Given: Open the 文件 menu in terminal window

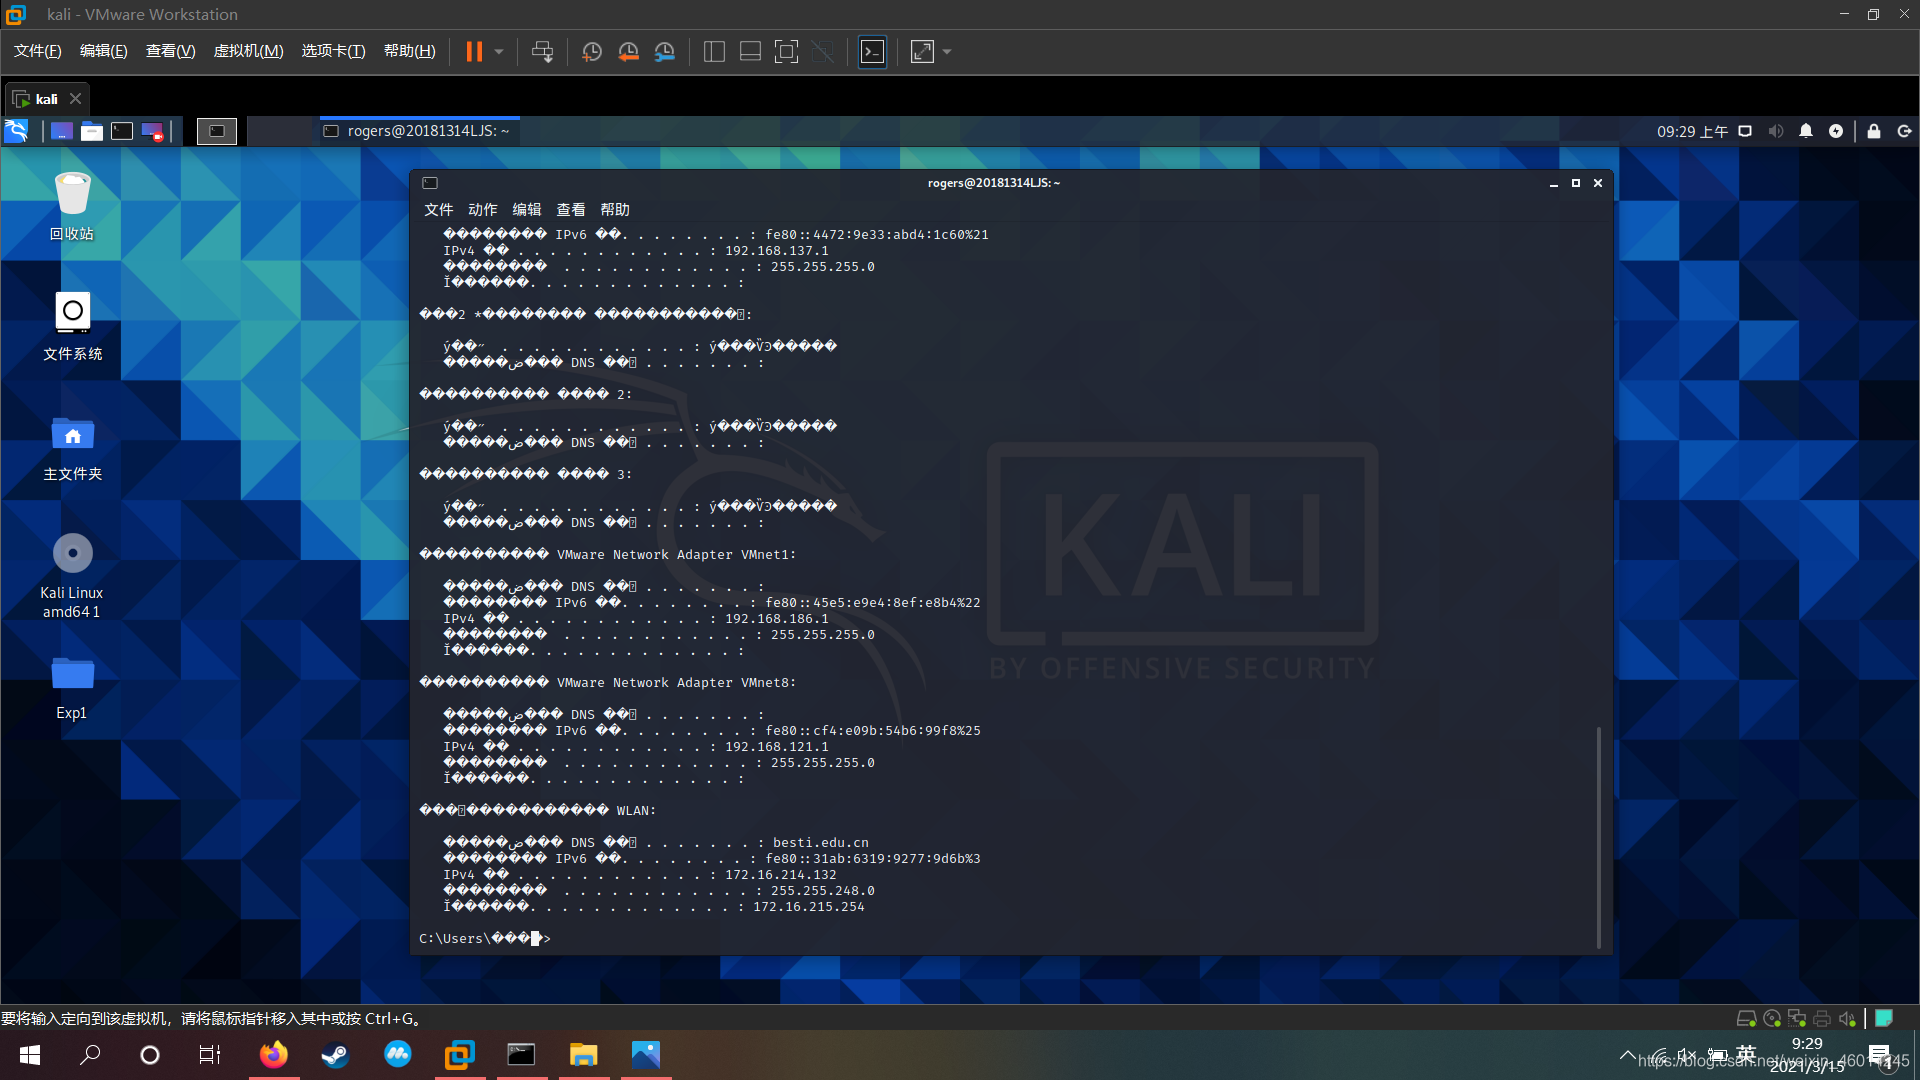Looking at the screenshot, I should point(439,210).
